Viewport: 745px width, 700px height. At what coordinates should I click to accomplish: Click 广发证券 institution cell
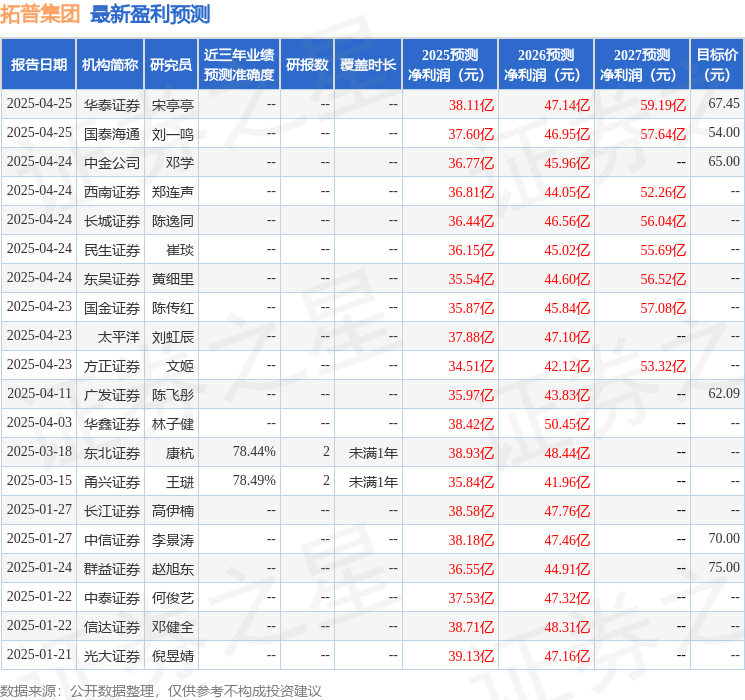112,395
